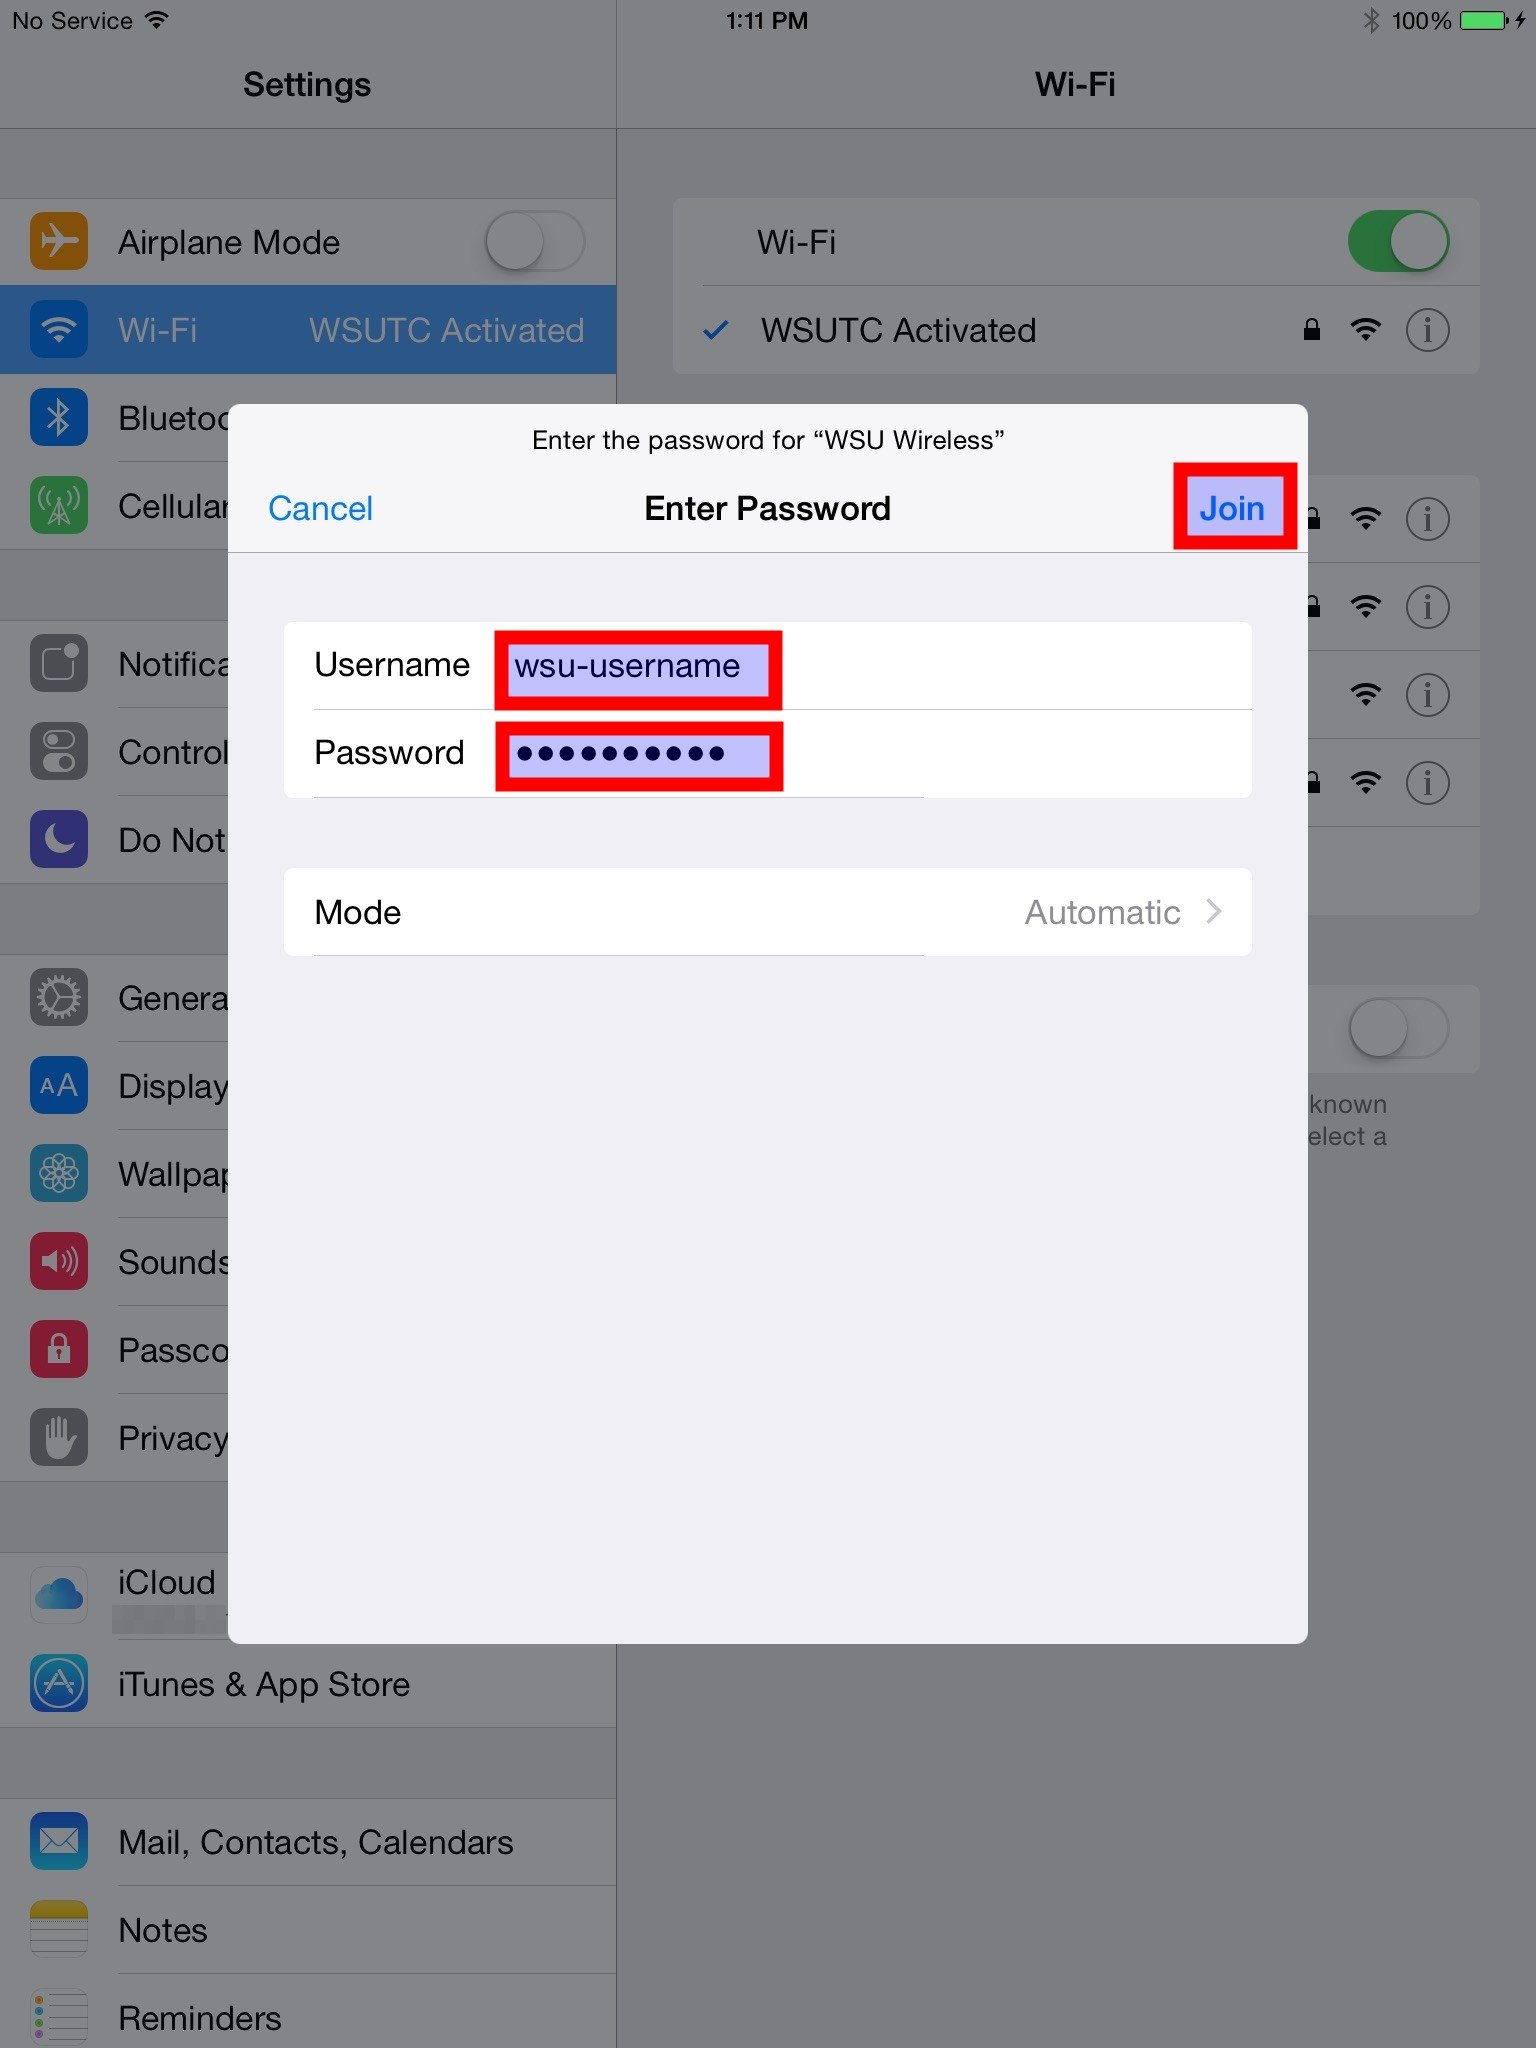
Task: Select the Wi-Fi row in sidebar
Action: point(308,330)
